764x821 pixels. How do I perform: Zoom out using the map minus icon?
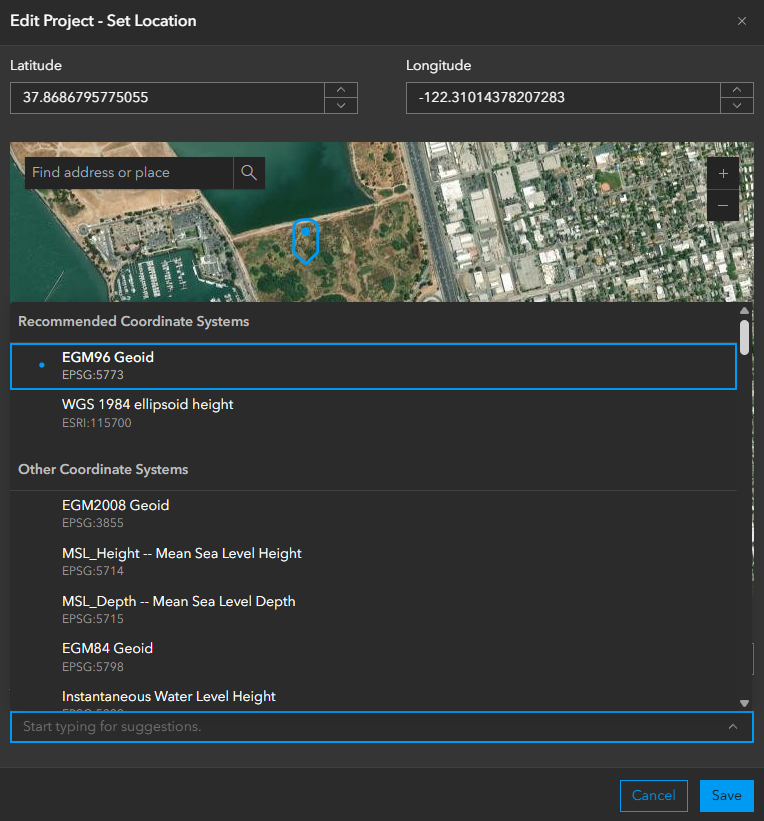coord(722,205)
